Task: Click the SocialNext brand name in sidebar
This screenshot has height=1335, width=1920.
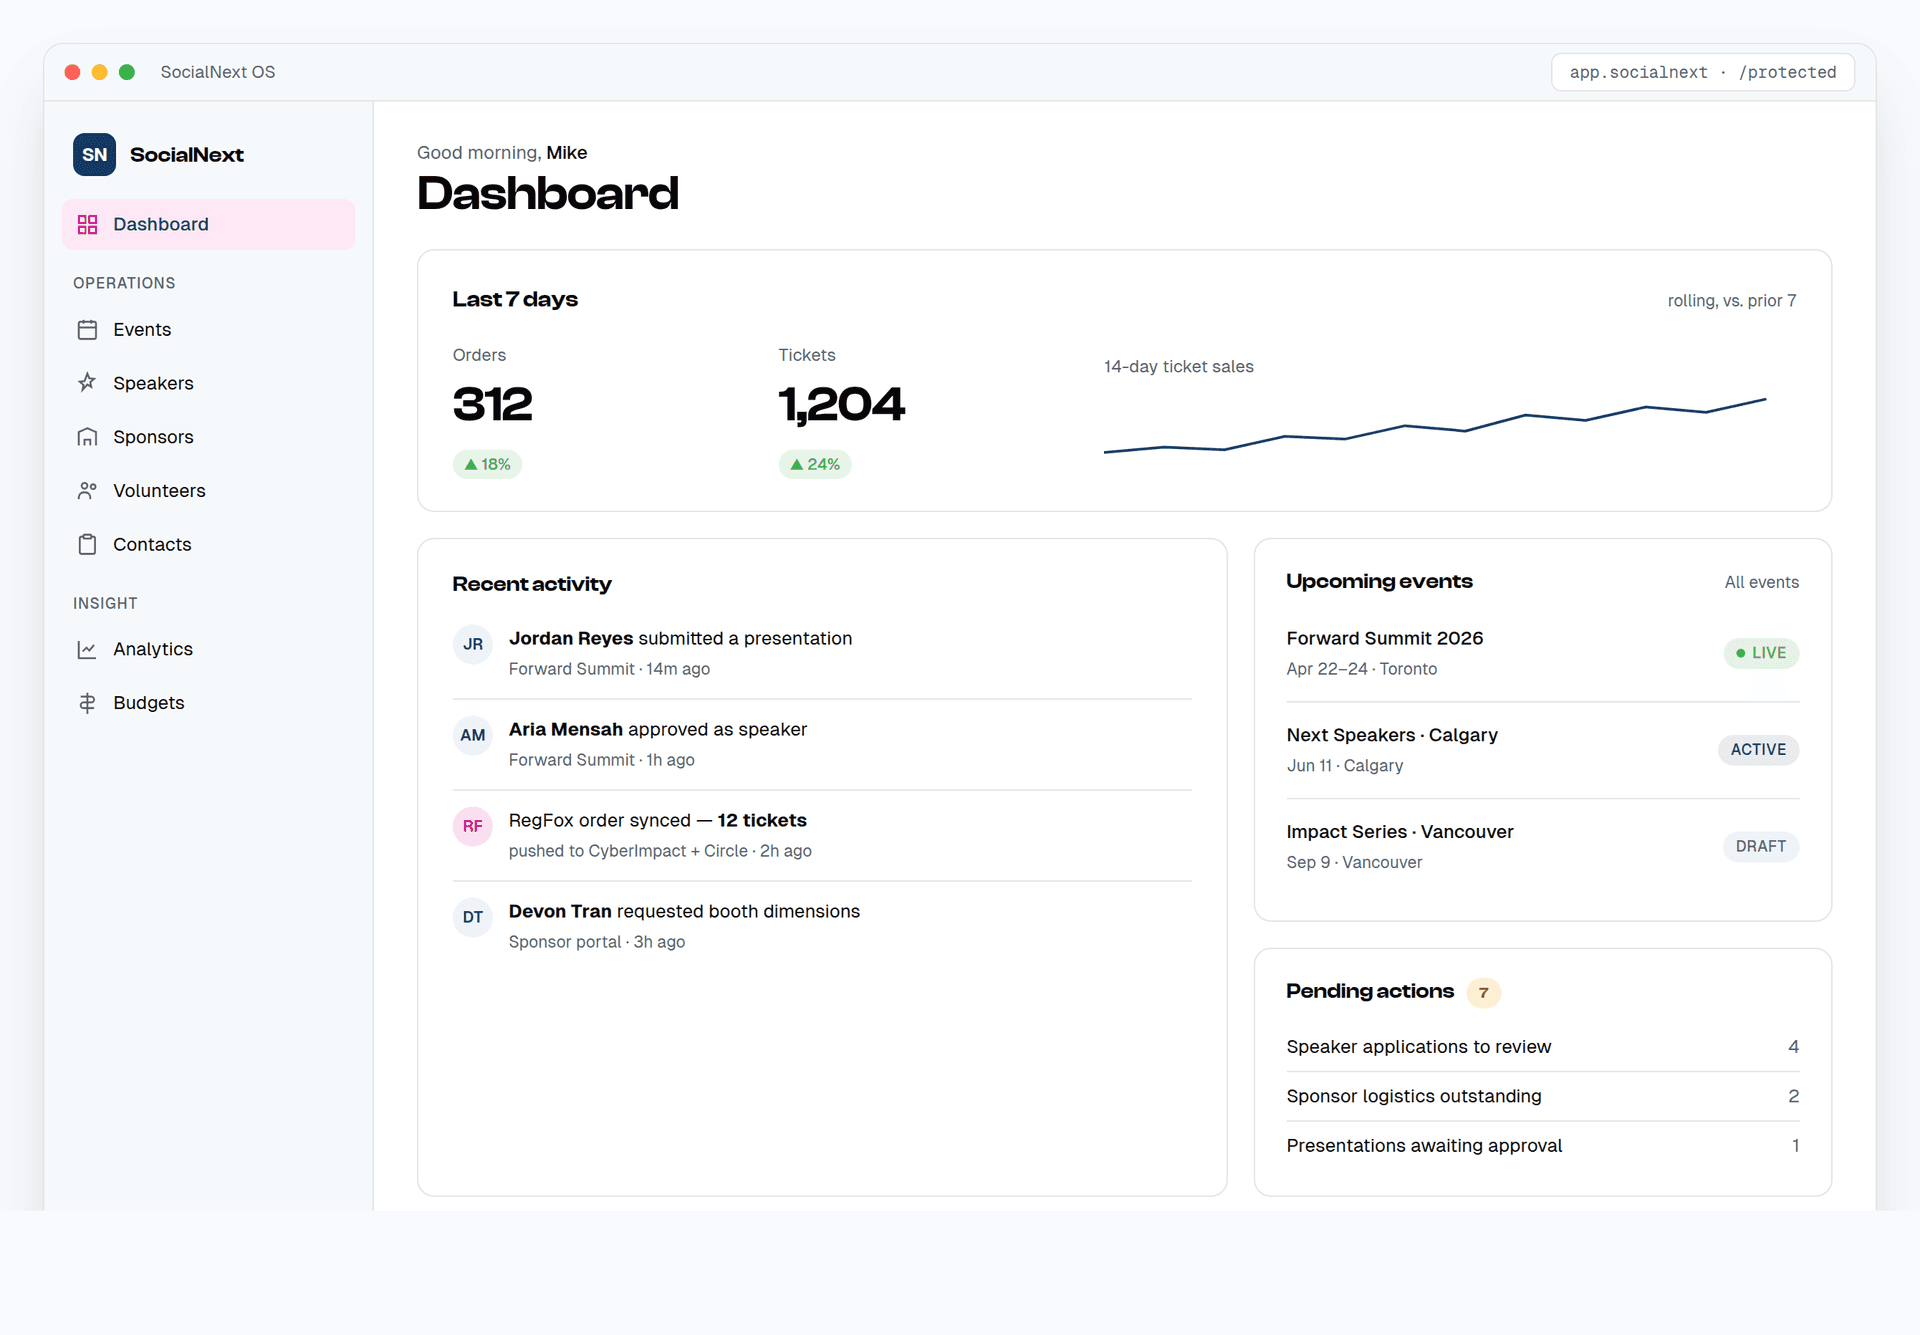Action: pos(187,155)
